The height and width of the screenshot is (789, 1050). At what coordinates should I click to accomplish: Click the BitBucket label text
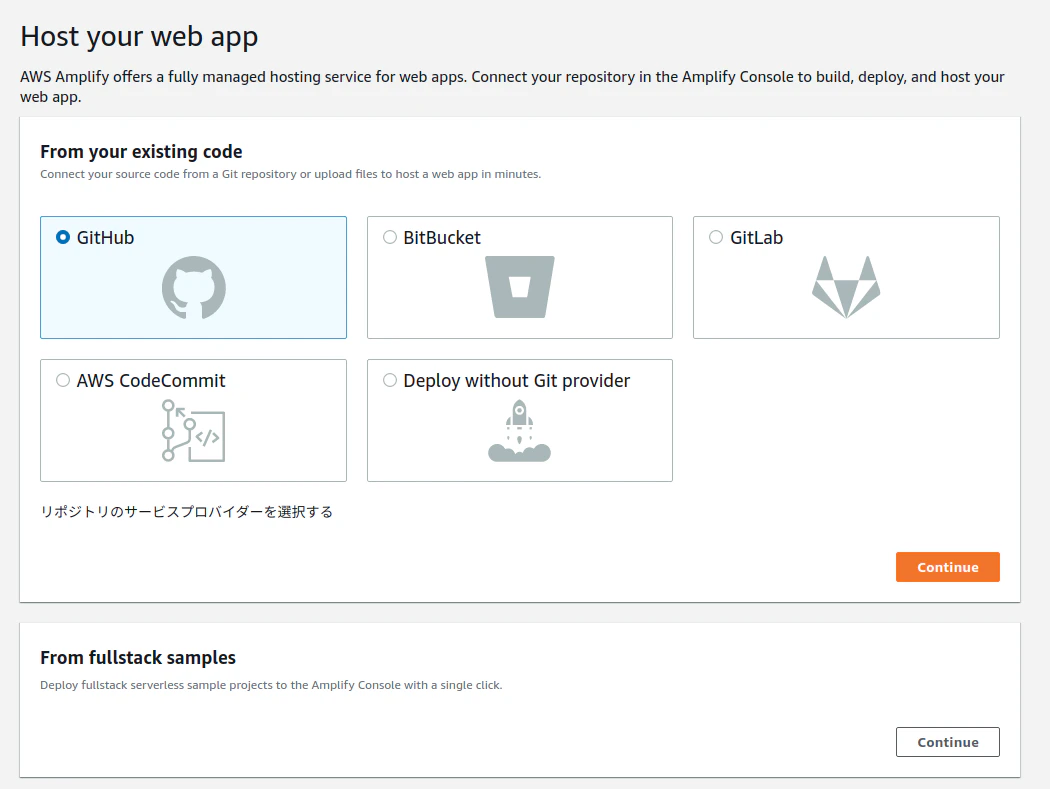pos(442,238)
